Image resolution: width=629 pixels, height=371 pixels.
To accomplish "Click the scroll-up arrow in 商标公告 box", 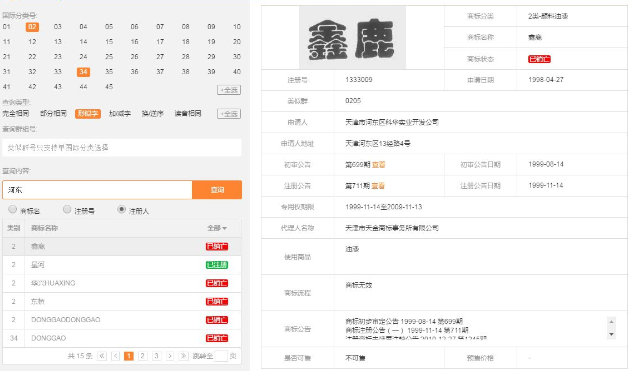I will 611,322.
